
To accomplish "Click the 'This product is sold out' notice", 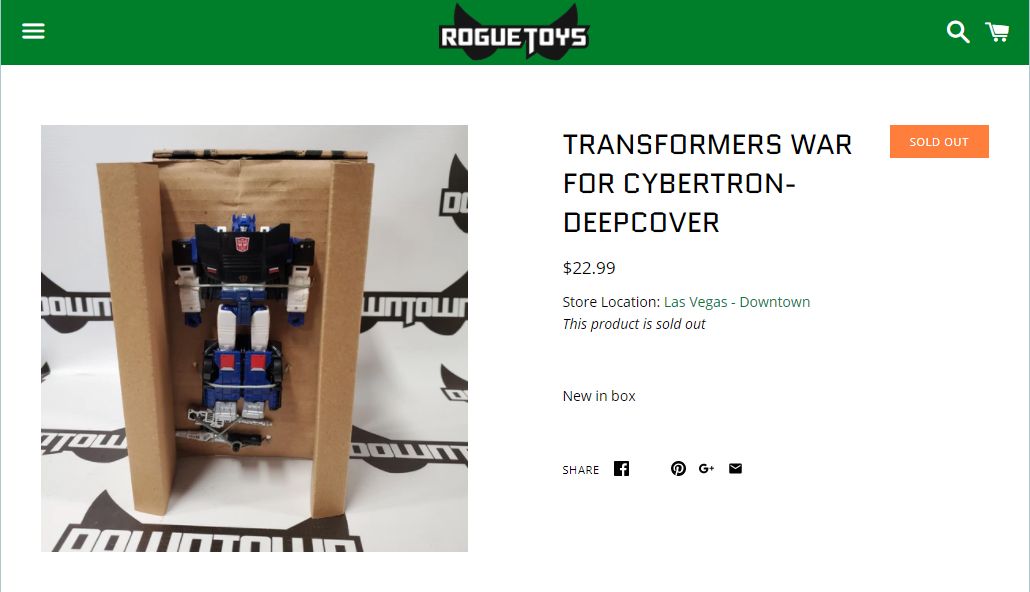I will (x=634, y=324).
